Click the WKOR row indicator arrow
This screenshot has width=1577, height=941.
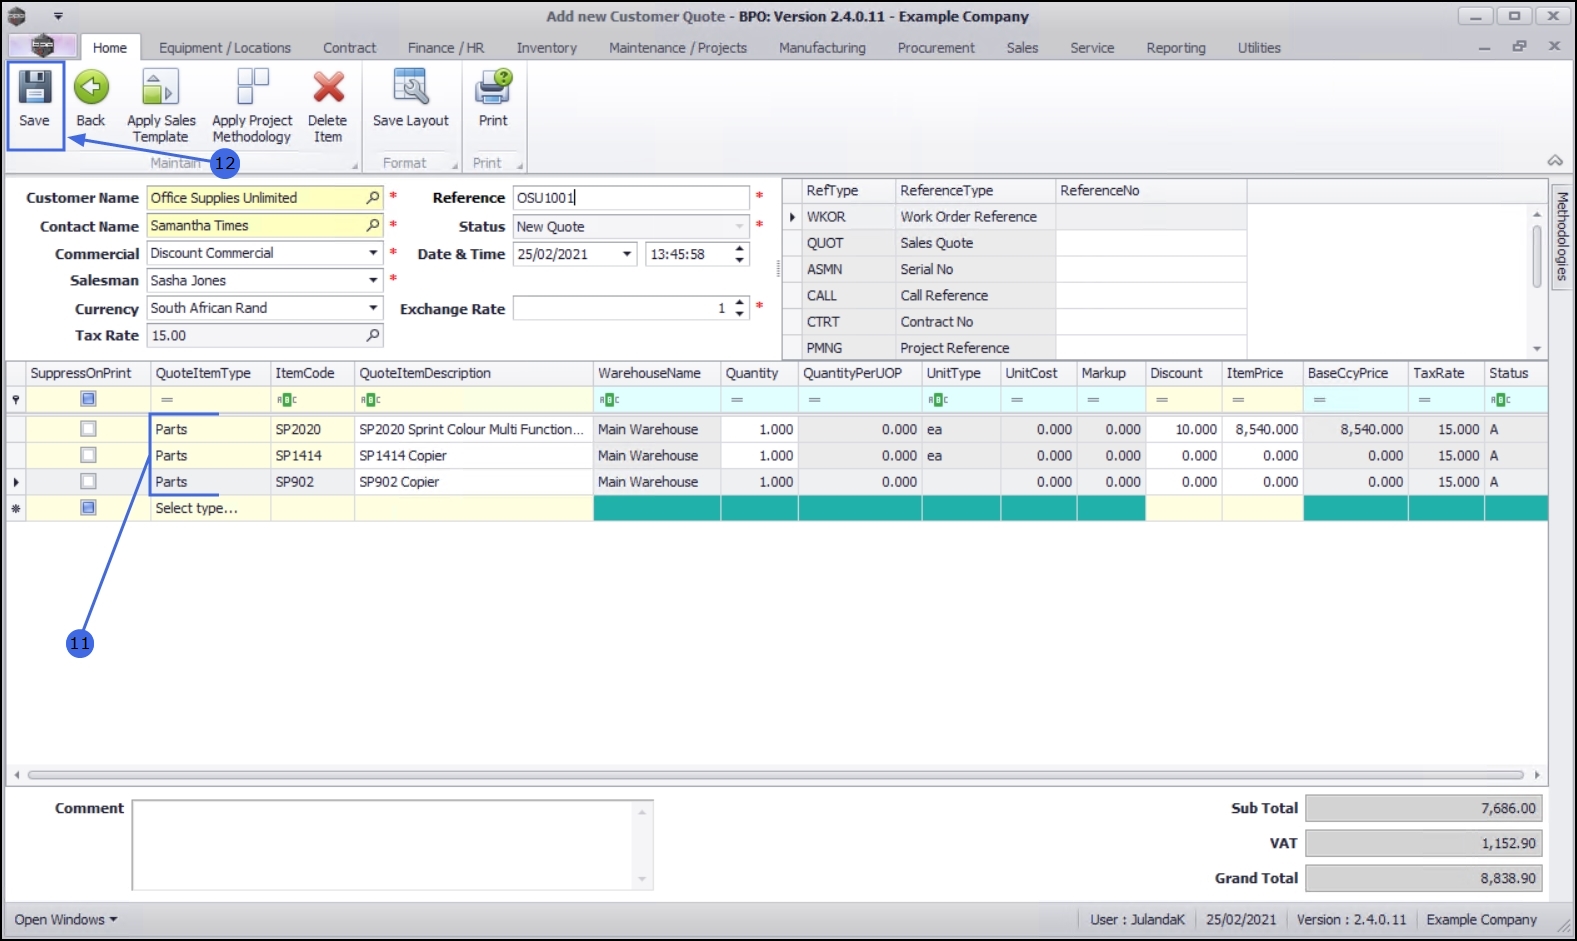792,217
